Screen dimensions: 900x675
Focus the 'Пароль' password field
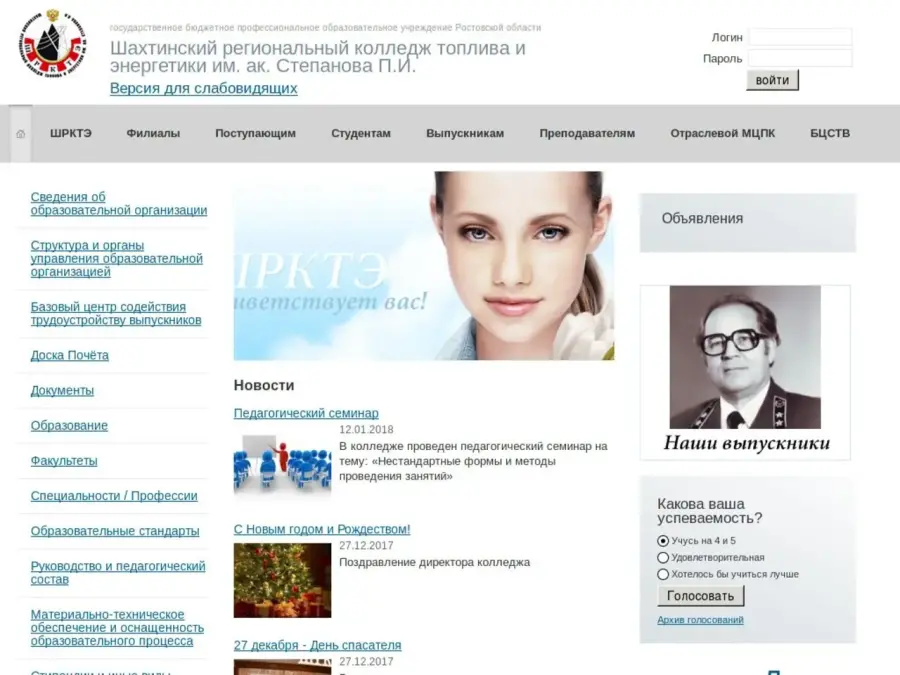coord(800,58)
